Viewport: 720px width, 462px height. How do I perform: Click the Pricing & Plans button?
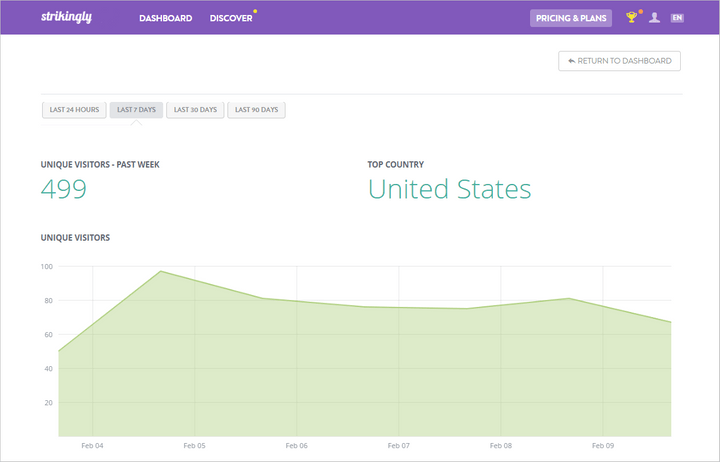570,18
